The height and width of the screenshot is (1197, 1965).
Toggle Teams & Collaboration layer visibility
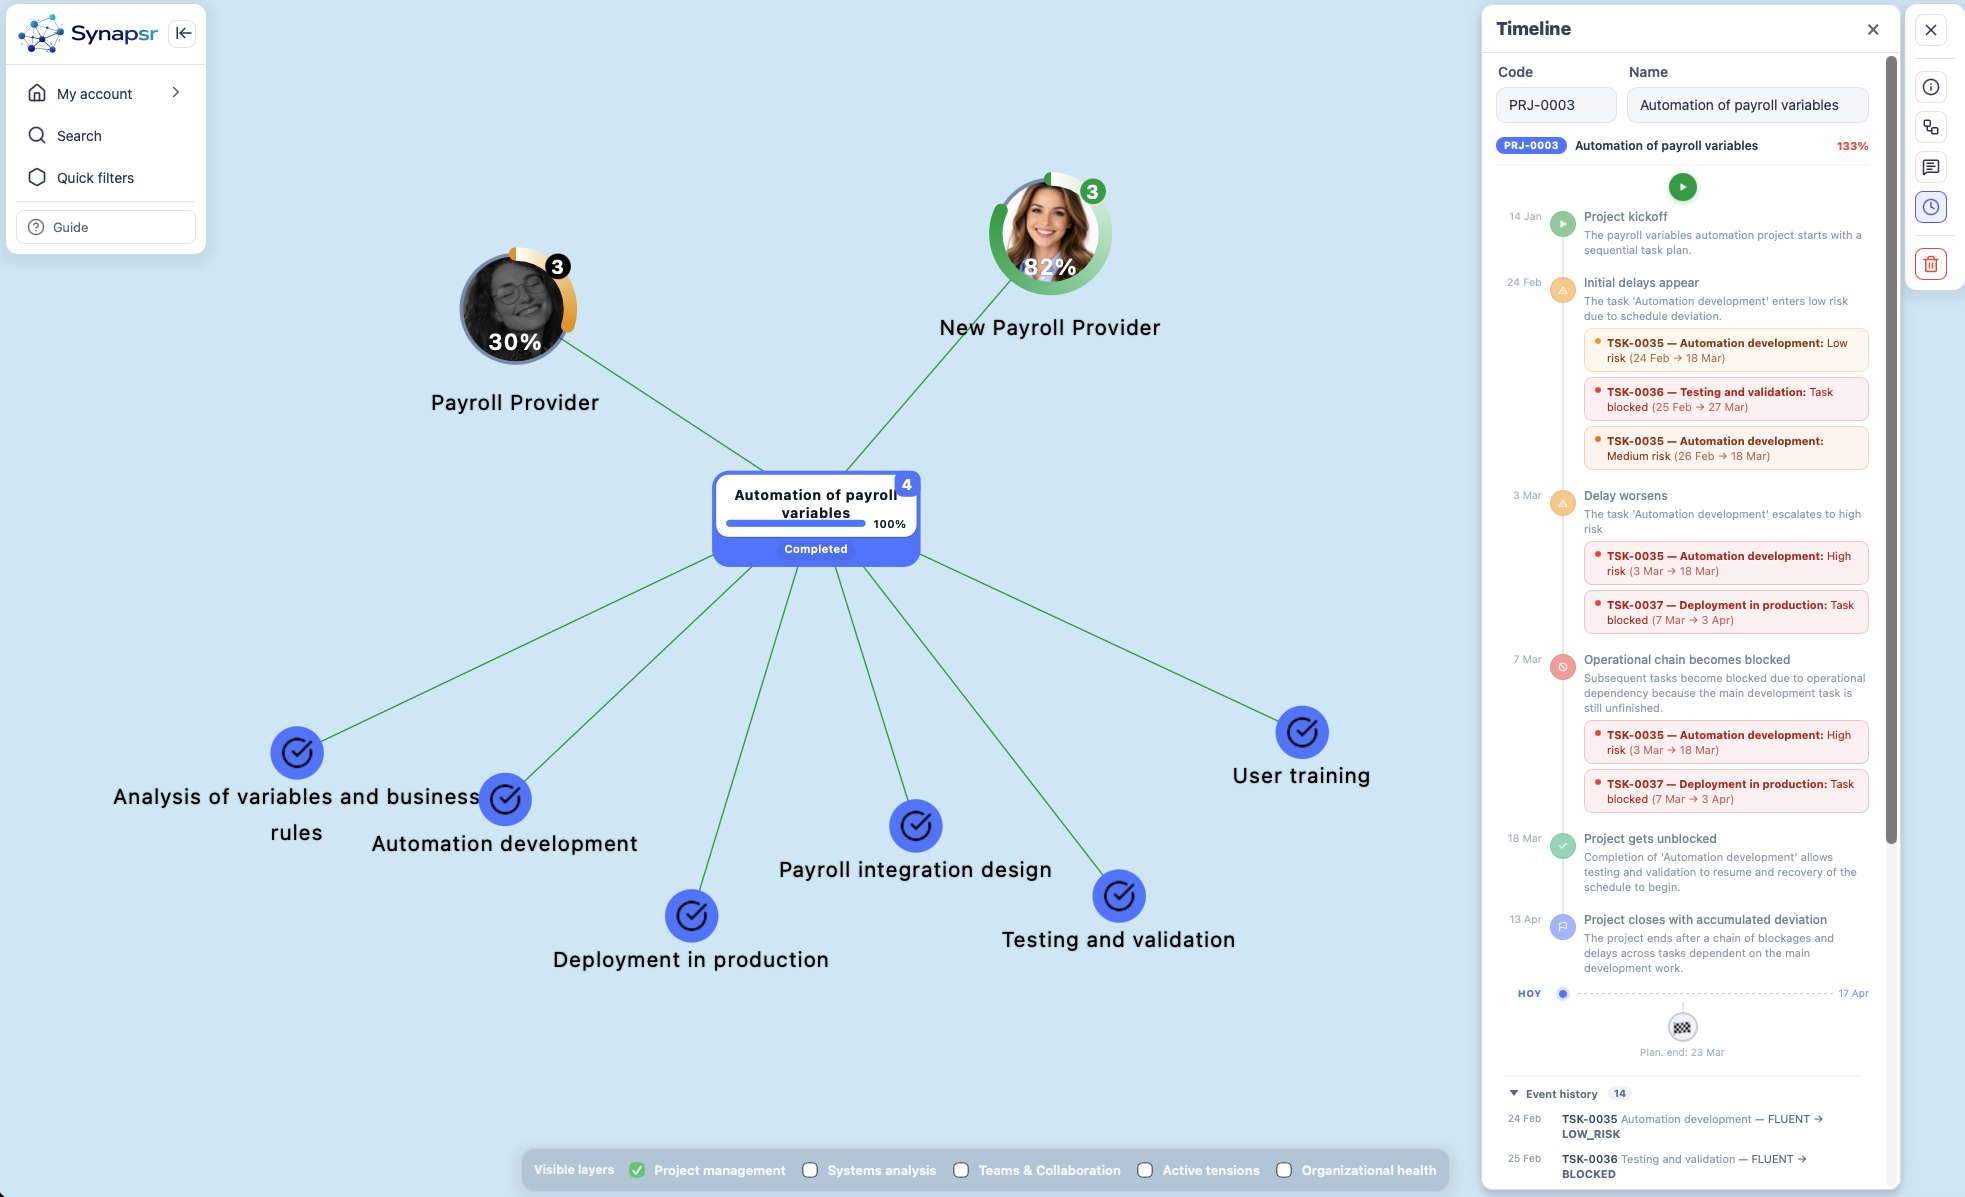[960, 1169]
